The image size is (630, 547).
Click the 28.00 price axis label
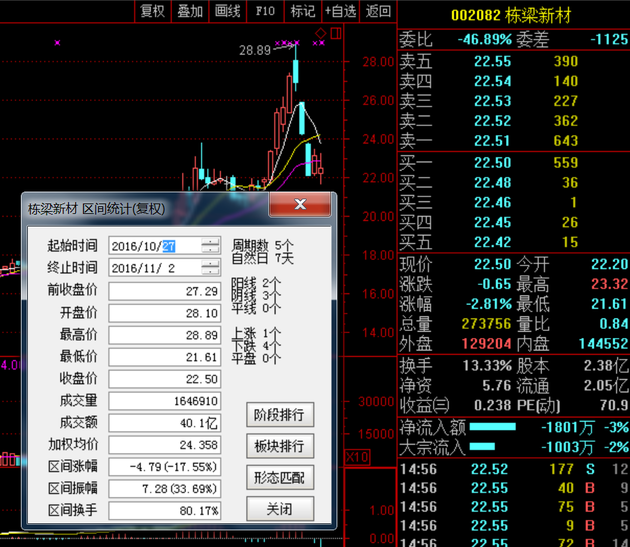[x=378, y=62]
